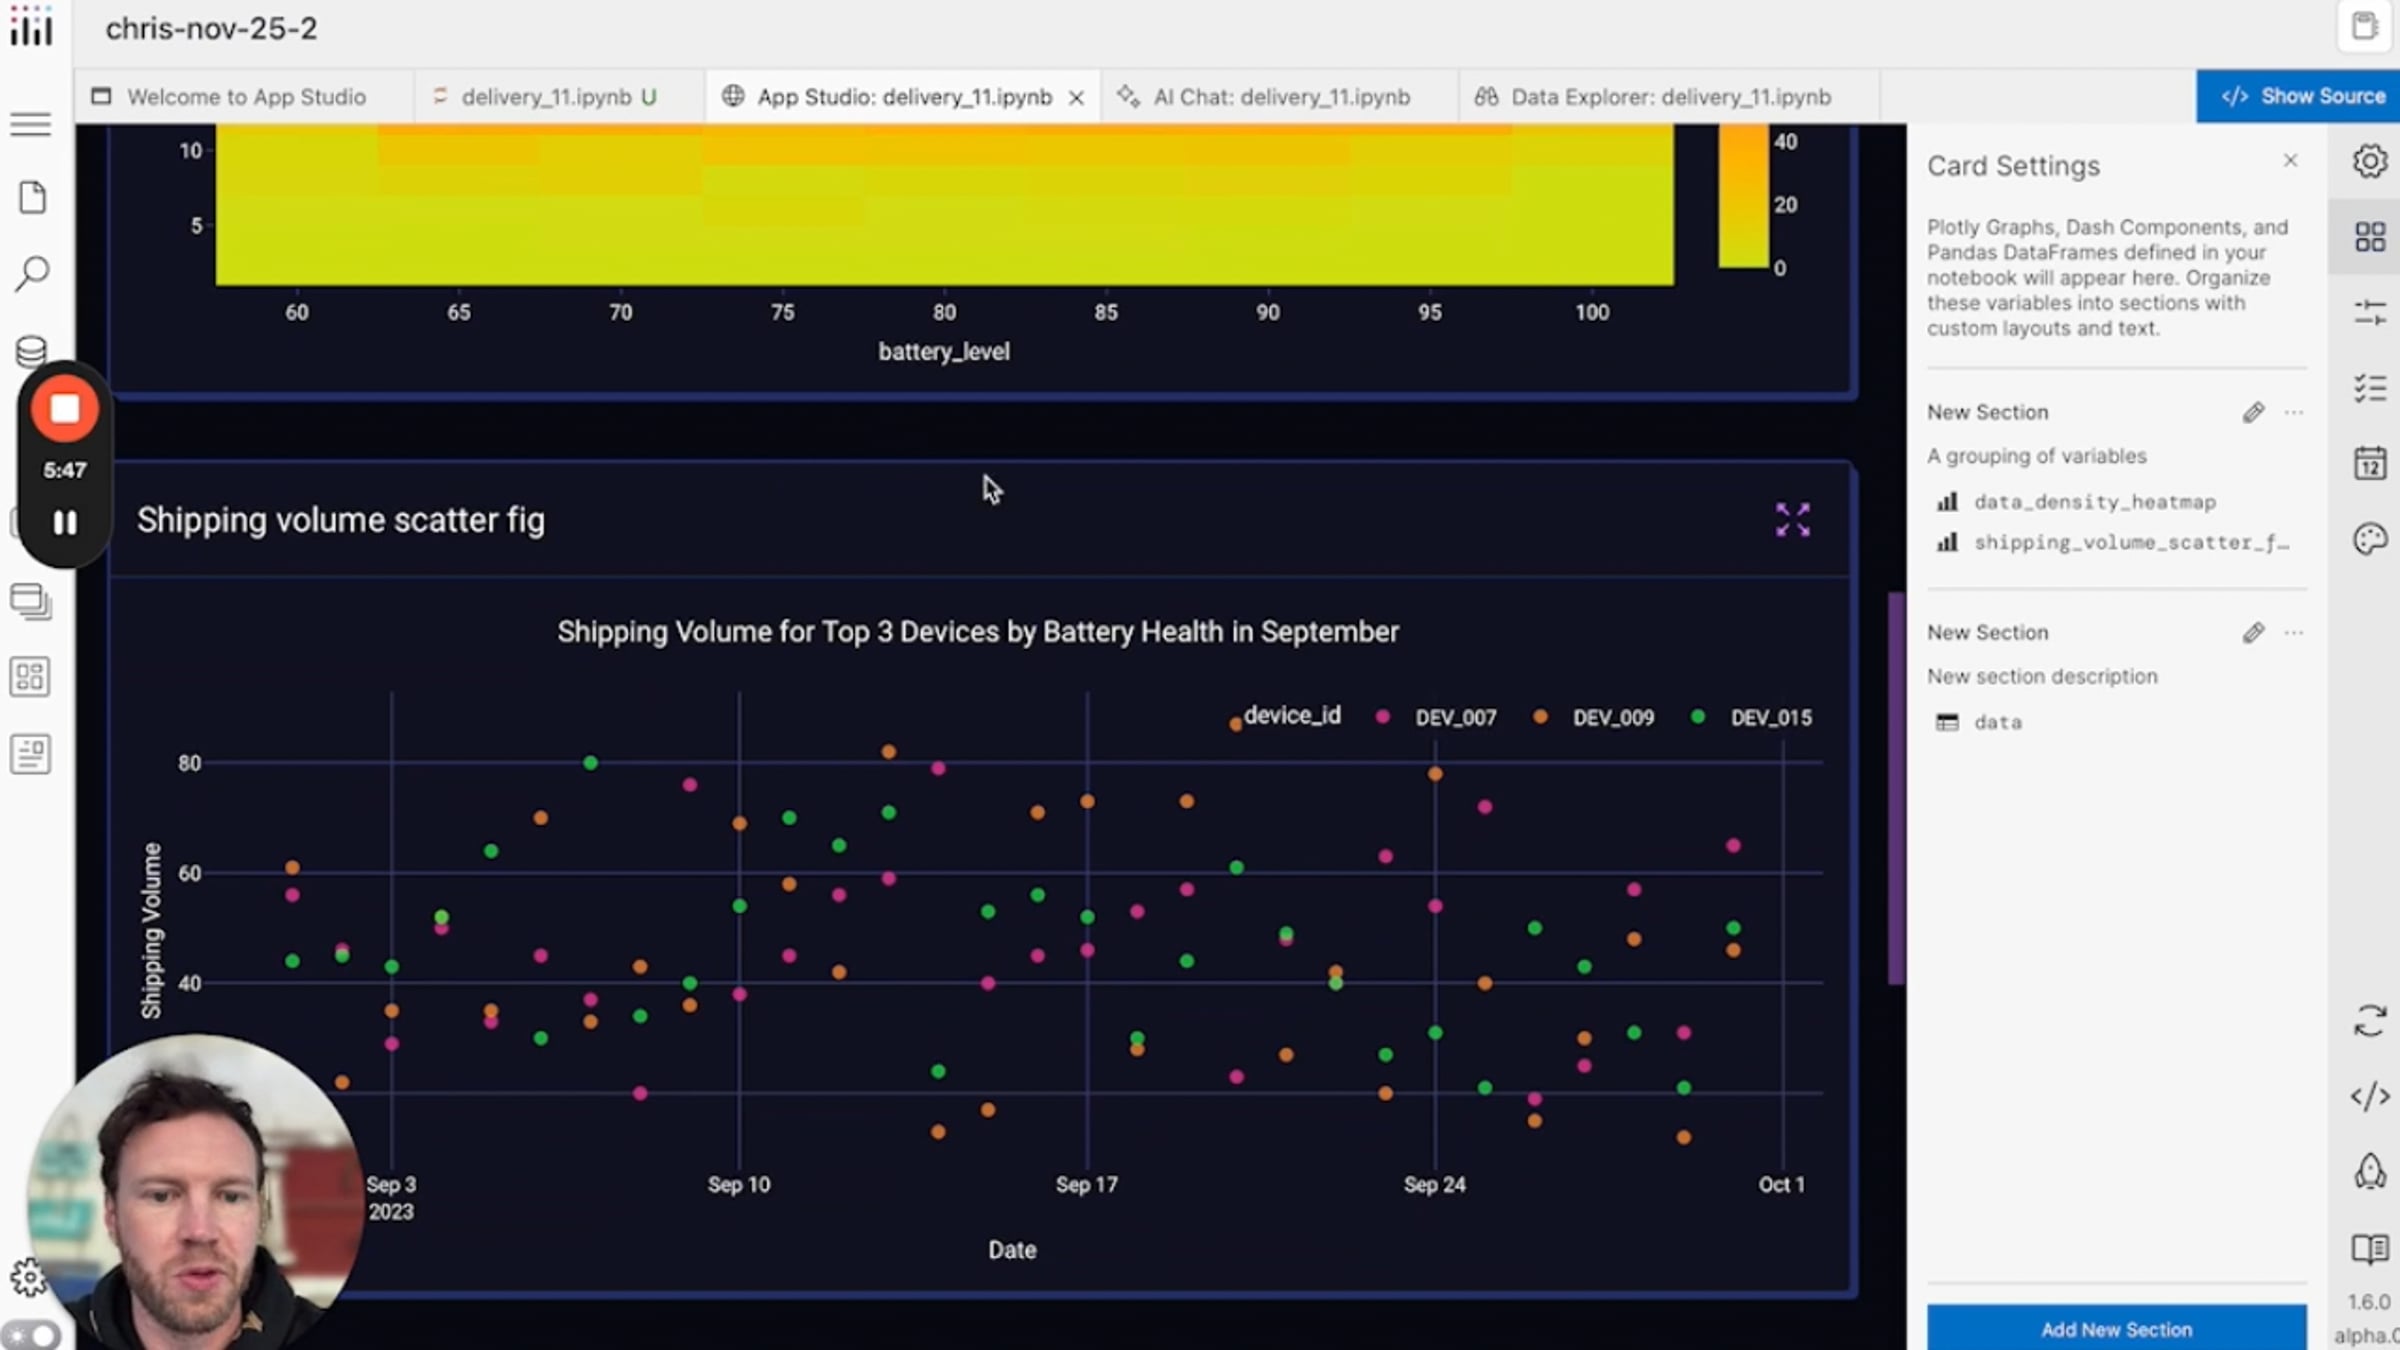Screen dimensions: 2400x1350
Task: Open the code view panel icon
Action: 2370,1097
